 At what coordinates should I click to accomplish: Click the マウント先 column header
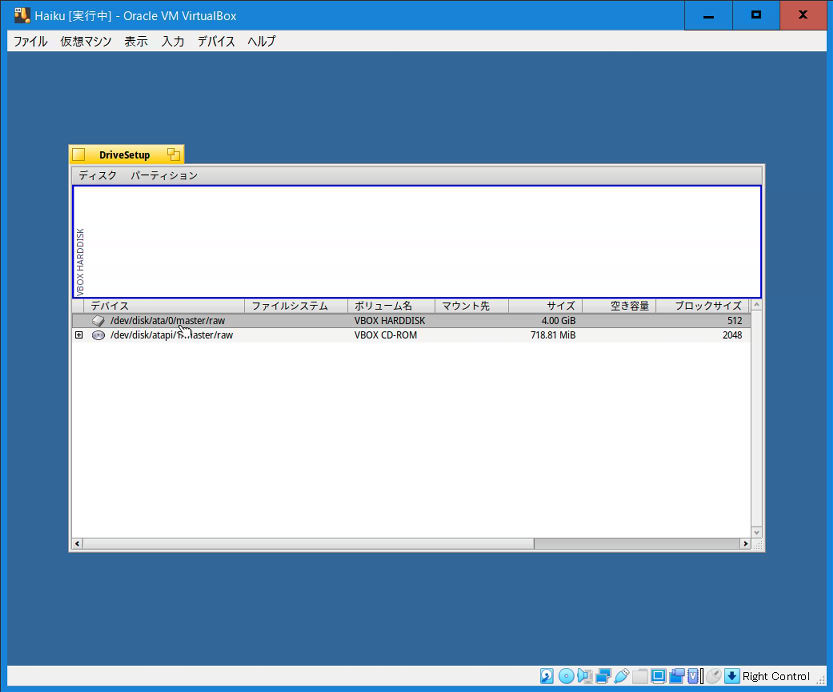pyautogui.click(x=472, y=306)
